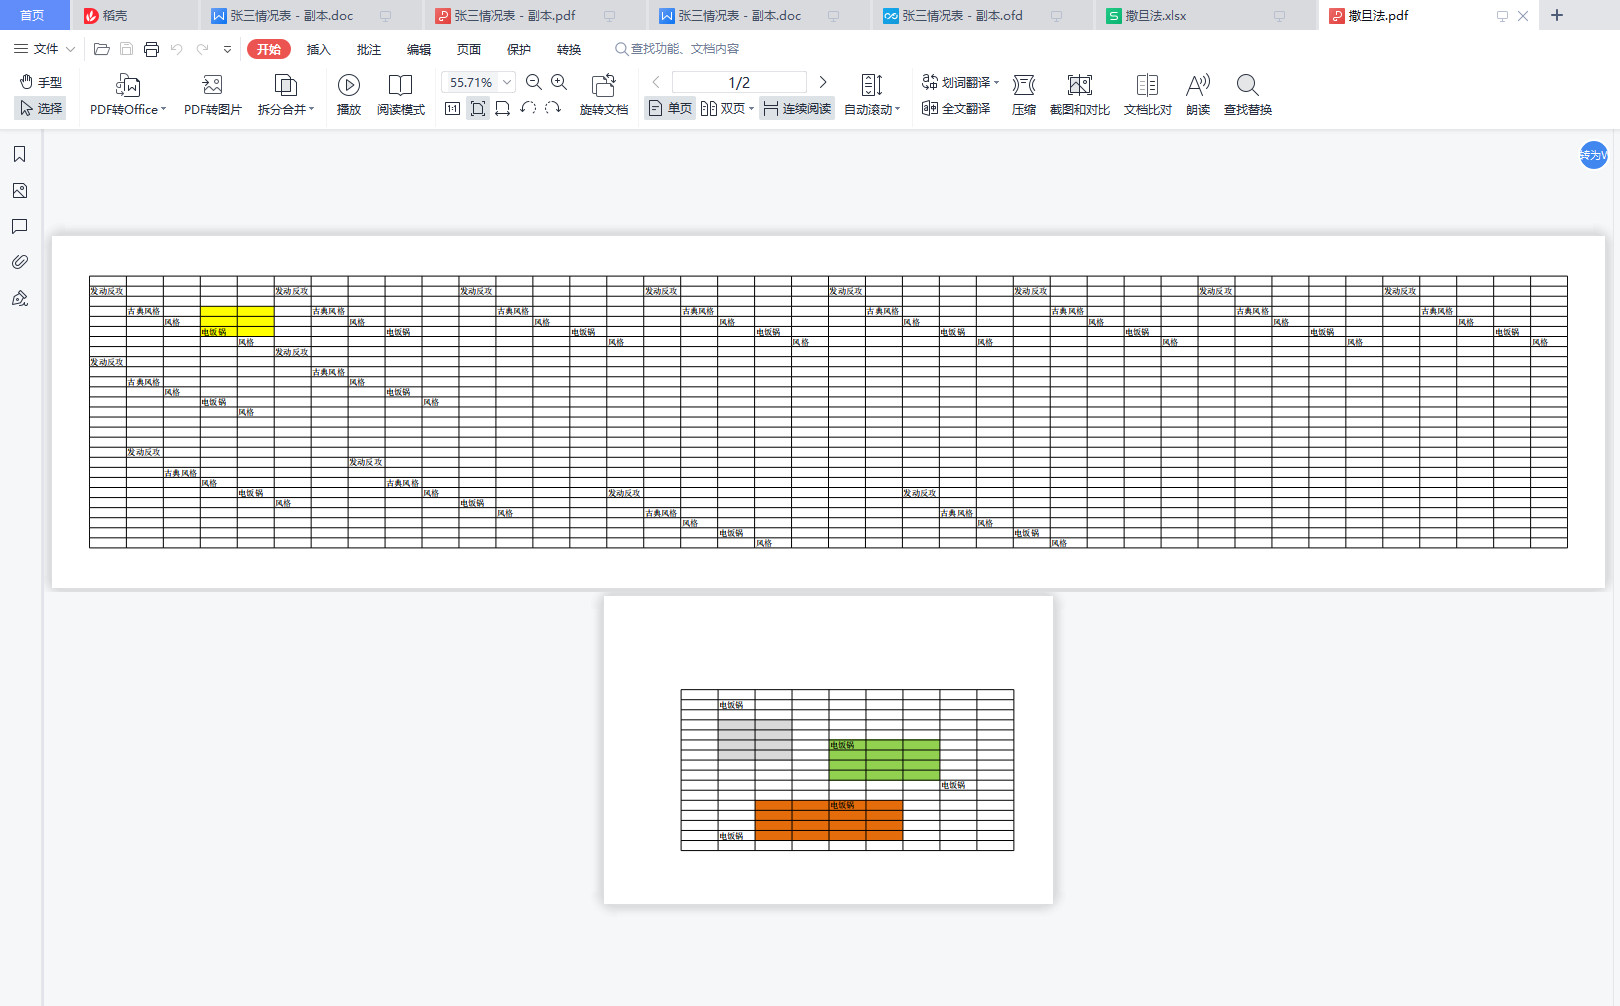Select the 开始 ribbon tab
1620x1006 pixels.
coord(269,49)
